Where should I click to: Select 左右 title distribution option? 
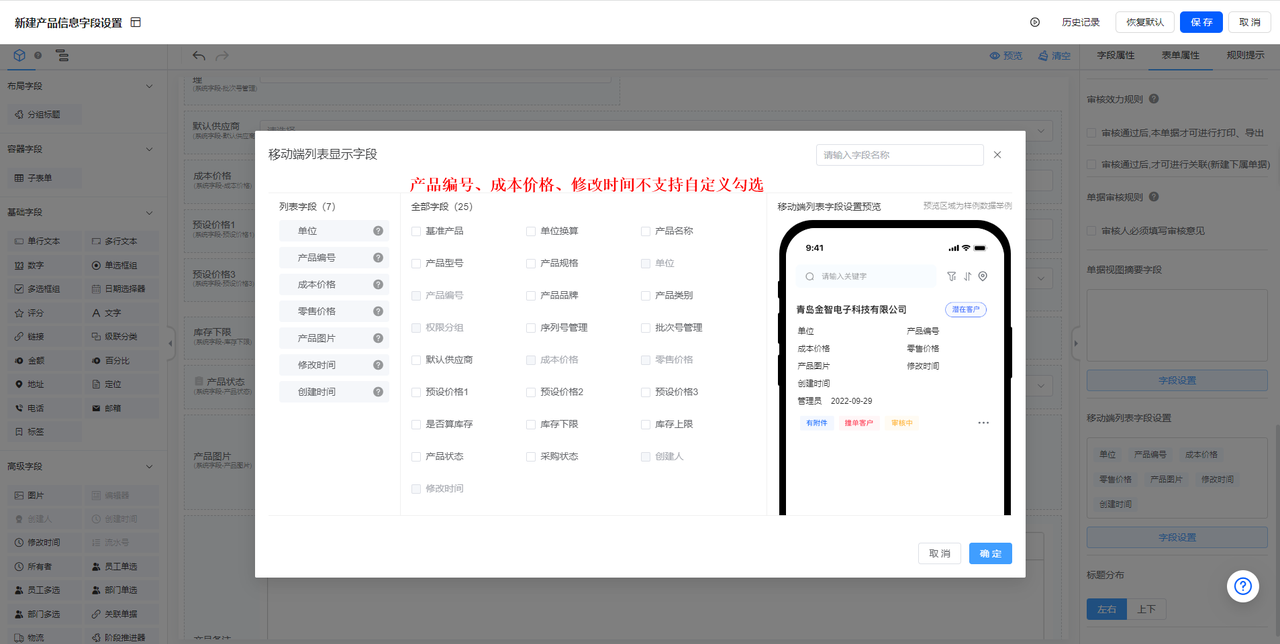(x=1106, y=609)
